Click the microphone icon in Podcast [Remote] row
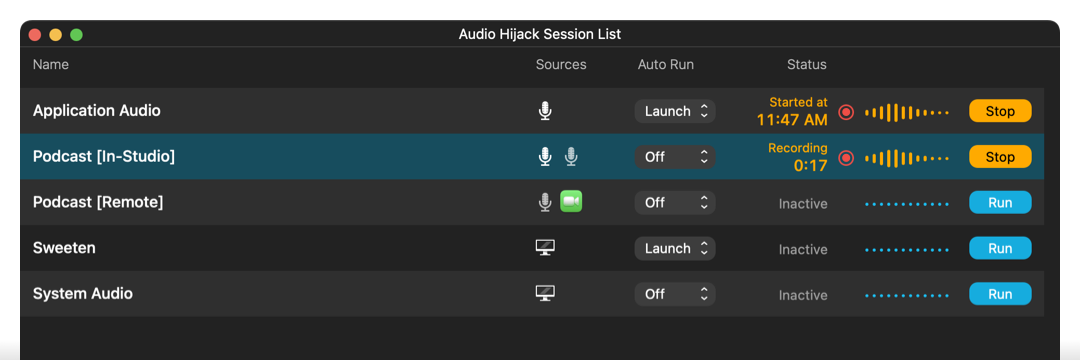 pos(545,202)
